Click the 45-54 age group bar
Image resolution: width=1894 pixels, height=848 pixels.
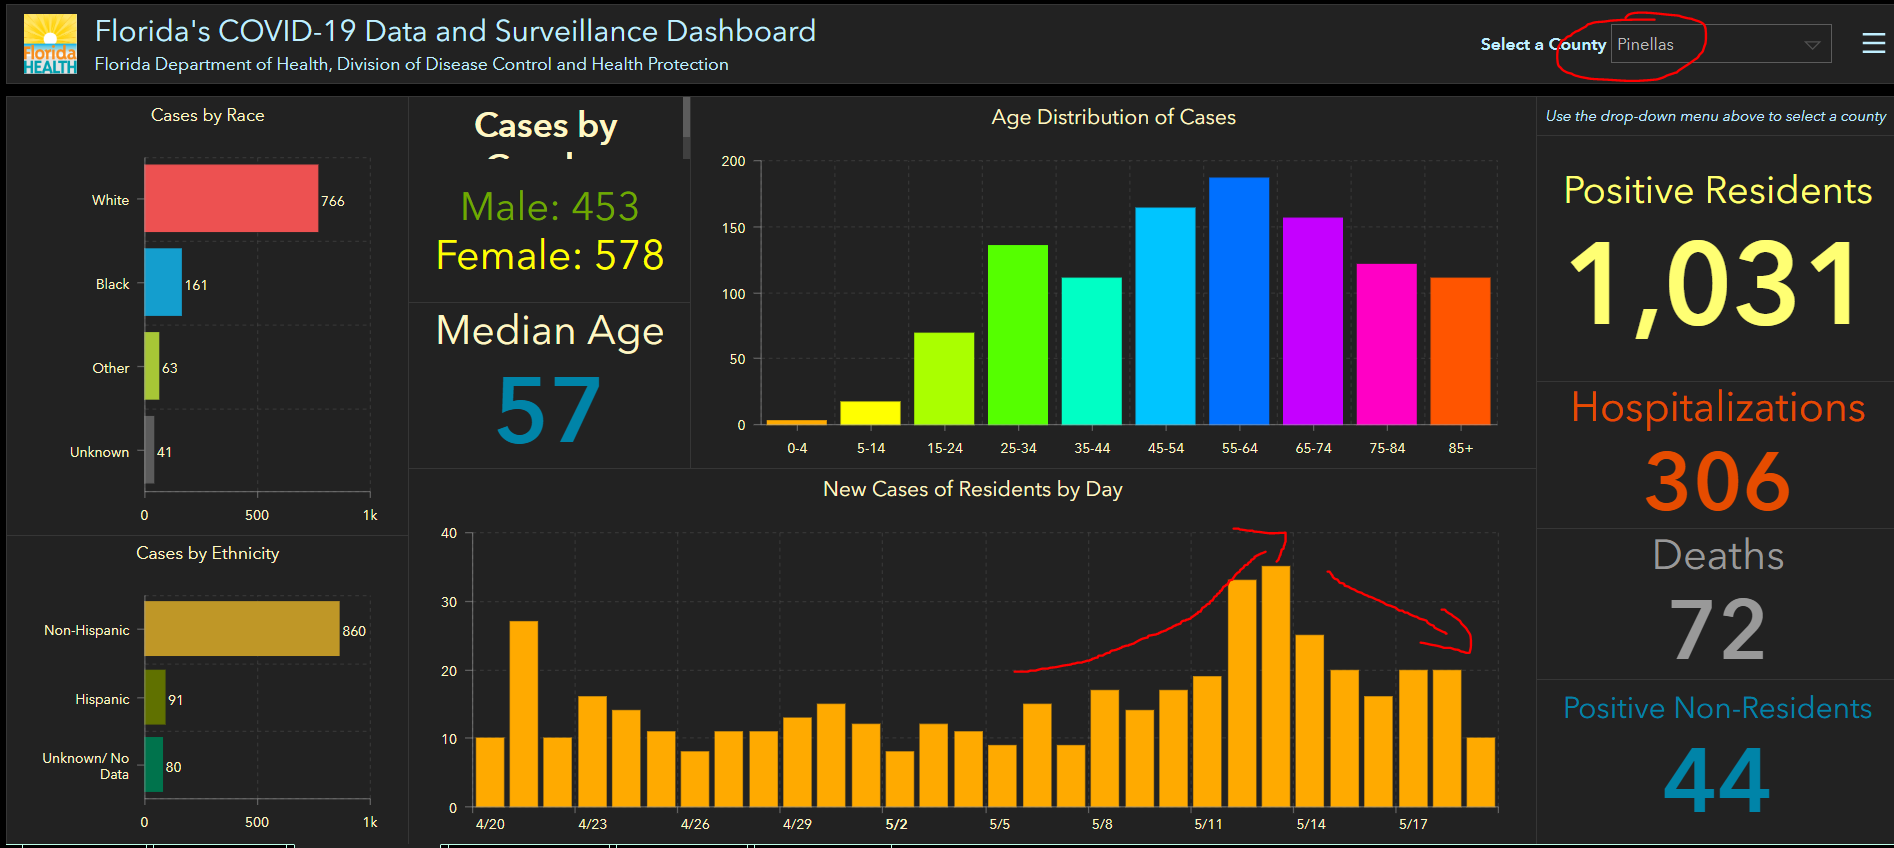tap(1165, 316)
